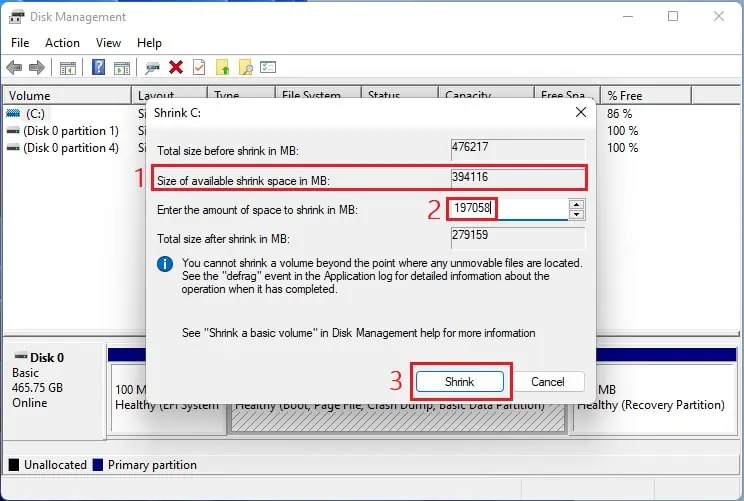Click the Volume column header
The image size is (744, 501).
pyautogui.click(x=67, y=95)
